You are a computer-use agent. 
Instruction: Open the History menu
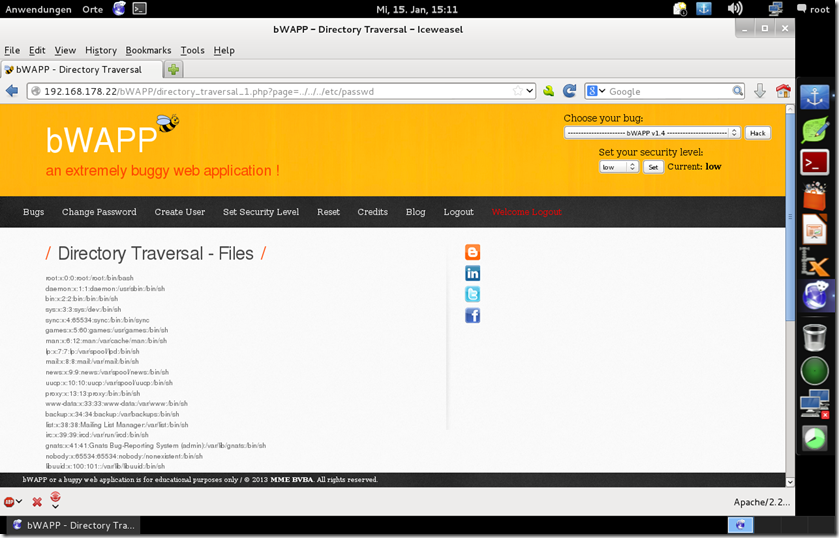(x=101, y=50)
